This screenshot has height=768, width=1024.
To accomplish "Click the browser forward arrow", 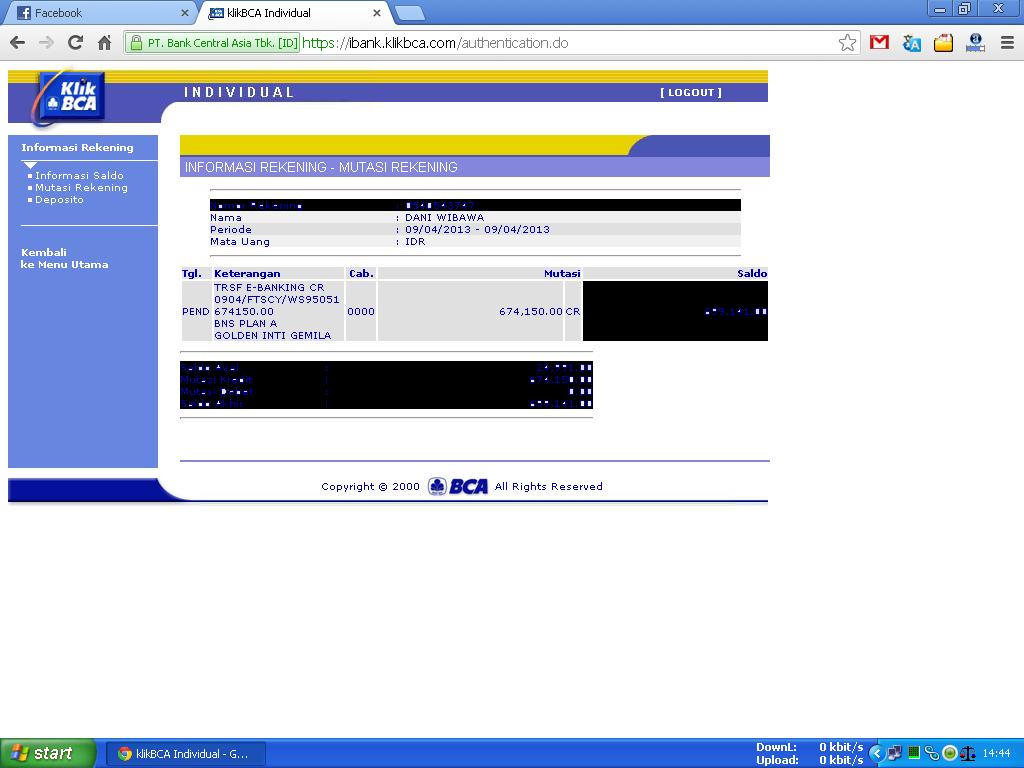I will (46, 43).
